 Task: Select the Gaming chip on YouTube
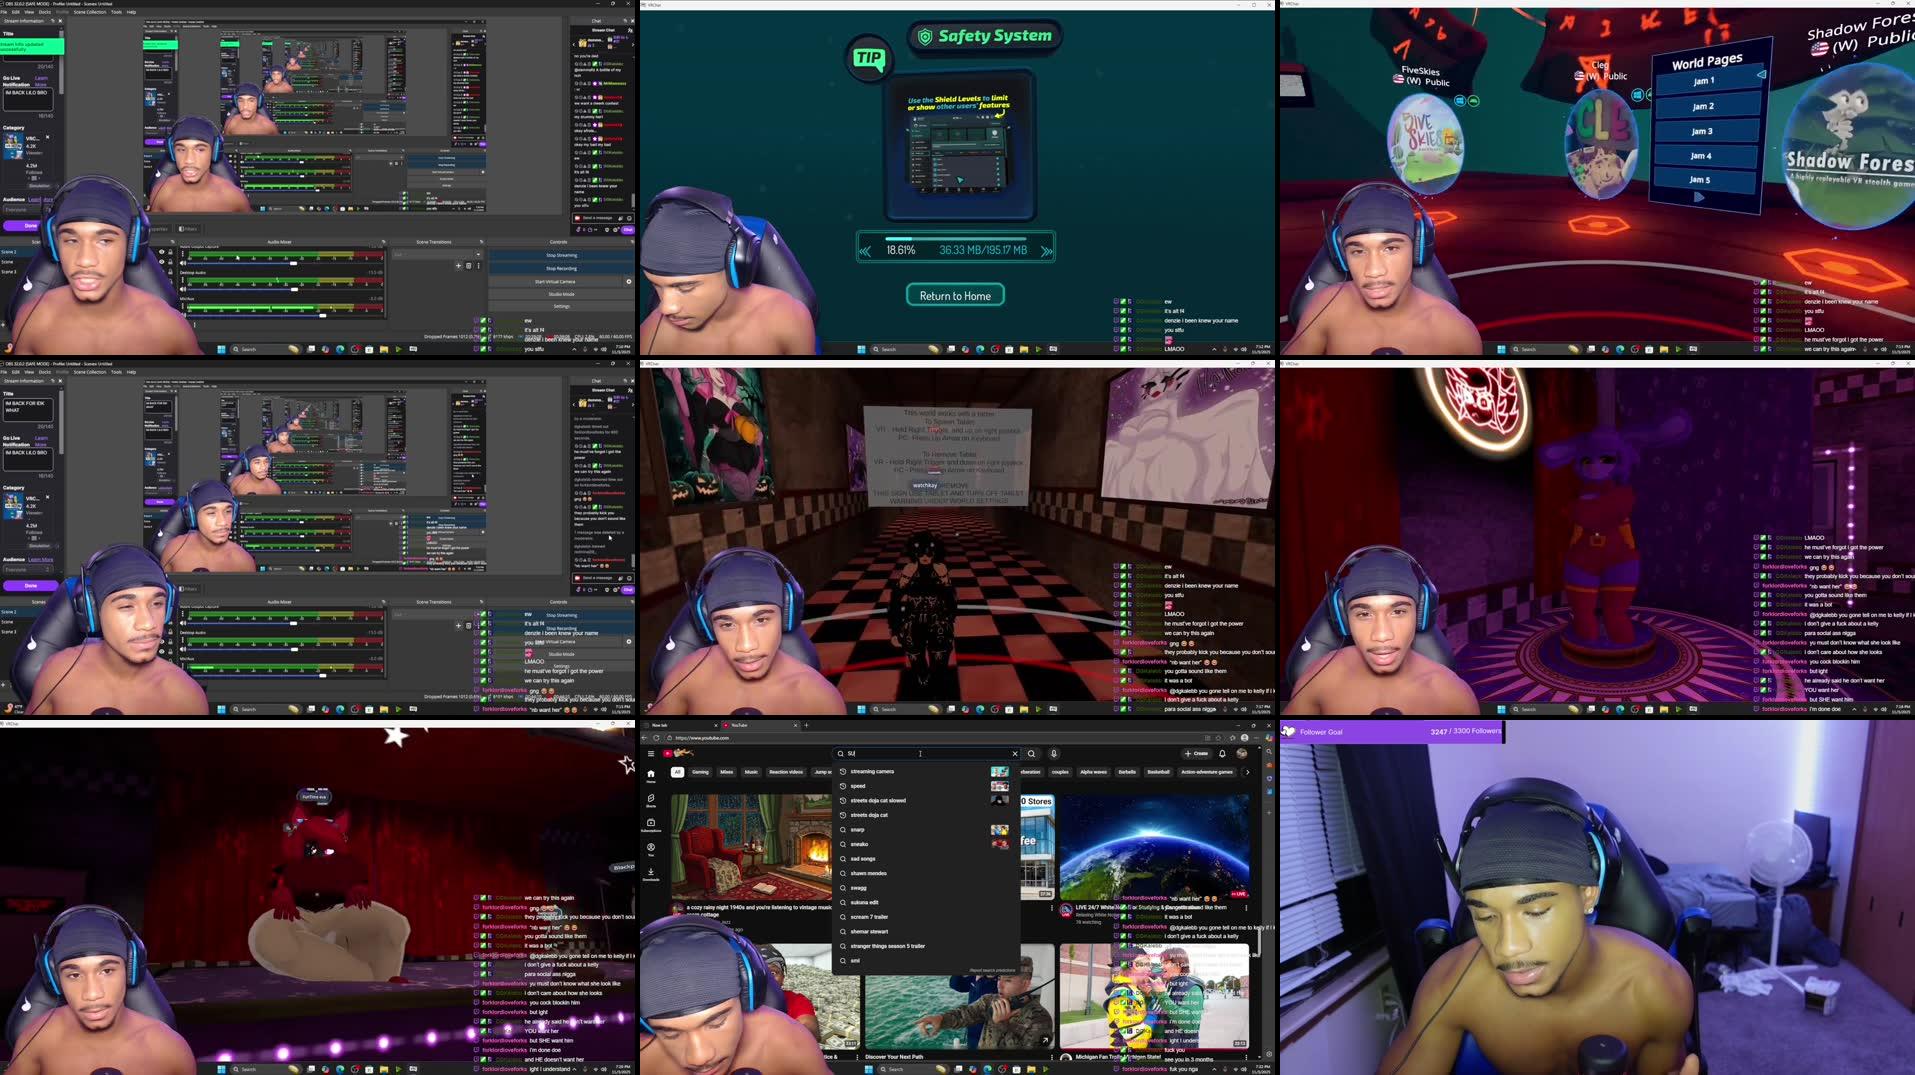coord(700,772)
